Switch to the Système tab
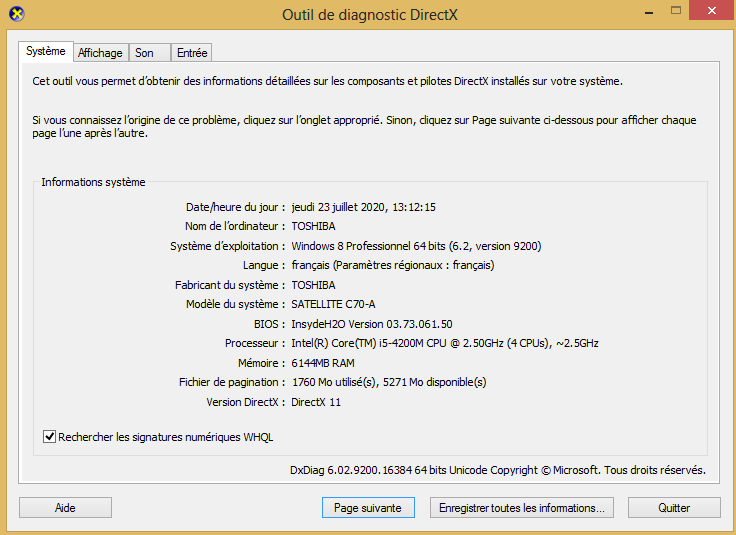This screenshot has width=736, height=535. (46, 51)
